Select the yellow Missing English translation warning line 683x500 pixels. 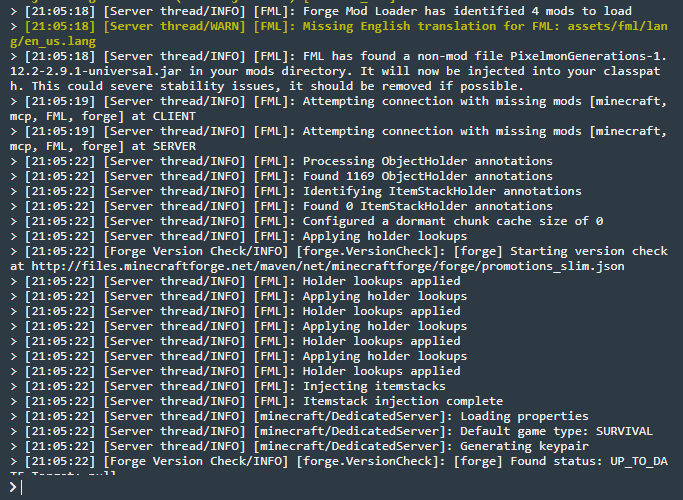pyautogui.click(x=339, y=34)
